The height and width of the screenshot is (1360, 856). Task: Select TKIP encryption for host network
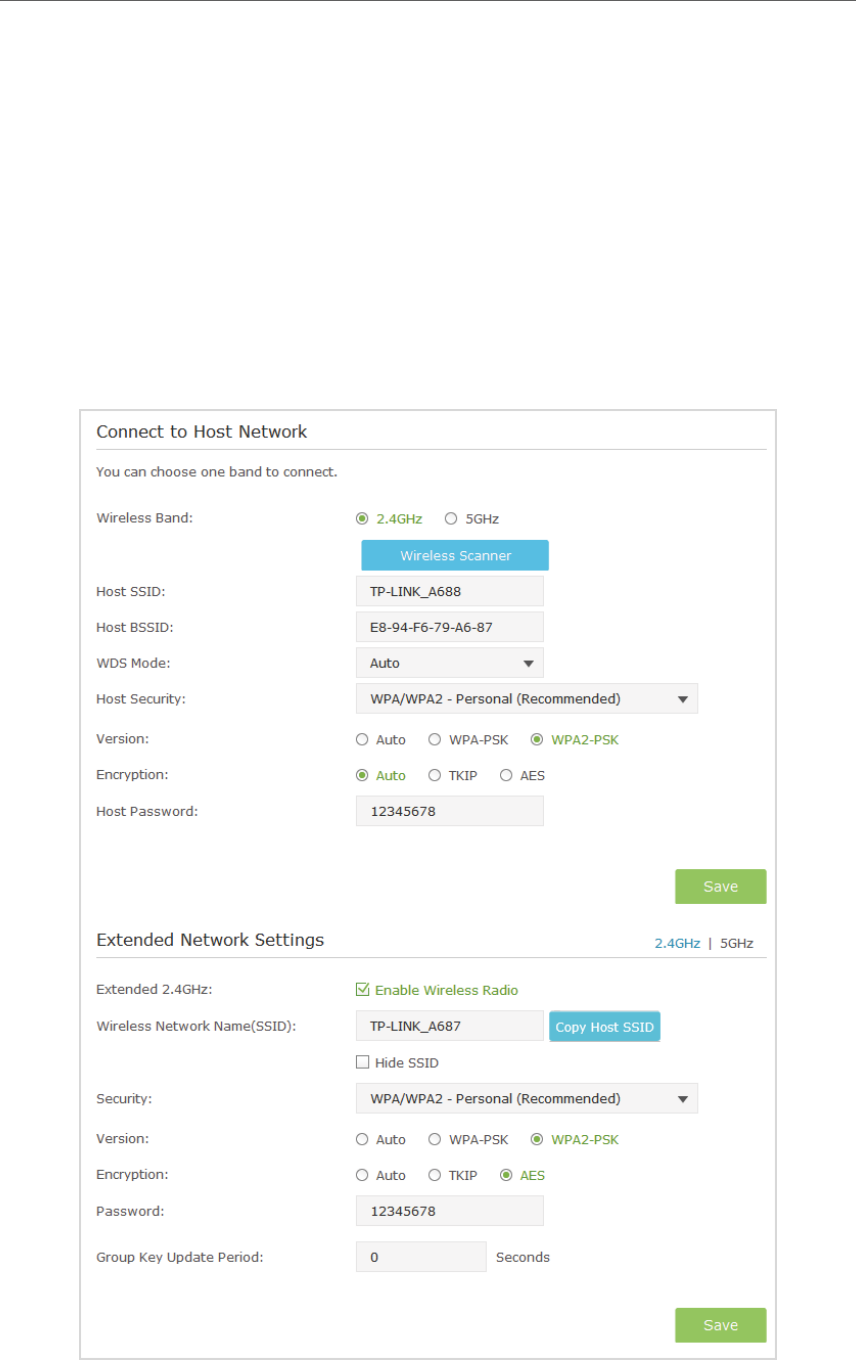pyautogui.click(x=434, y=775)
